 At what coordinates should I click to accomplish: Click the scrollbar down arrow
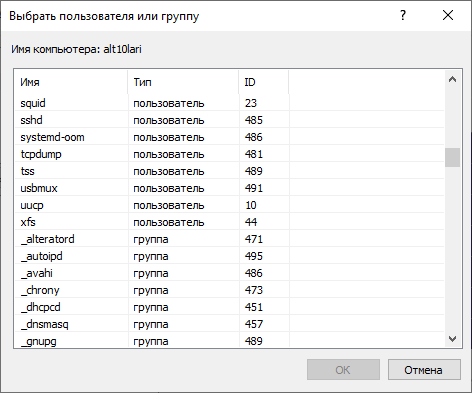click(452, 339)
